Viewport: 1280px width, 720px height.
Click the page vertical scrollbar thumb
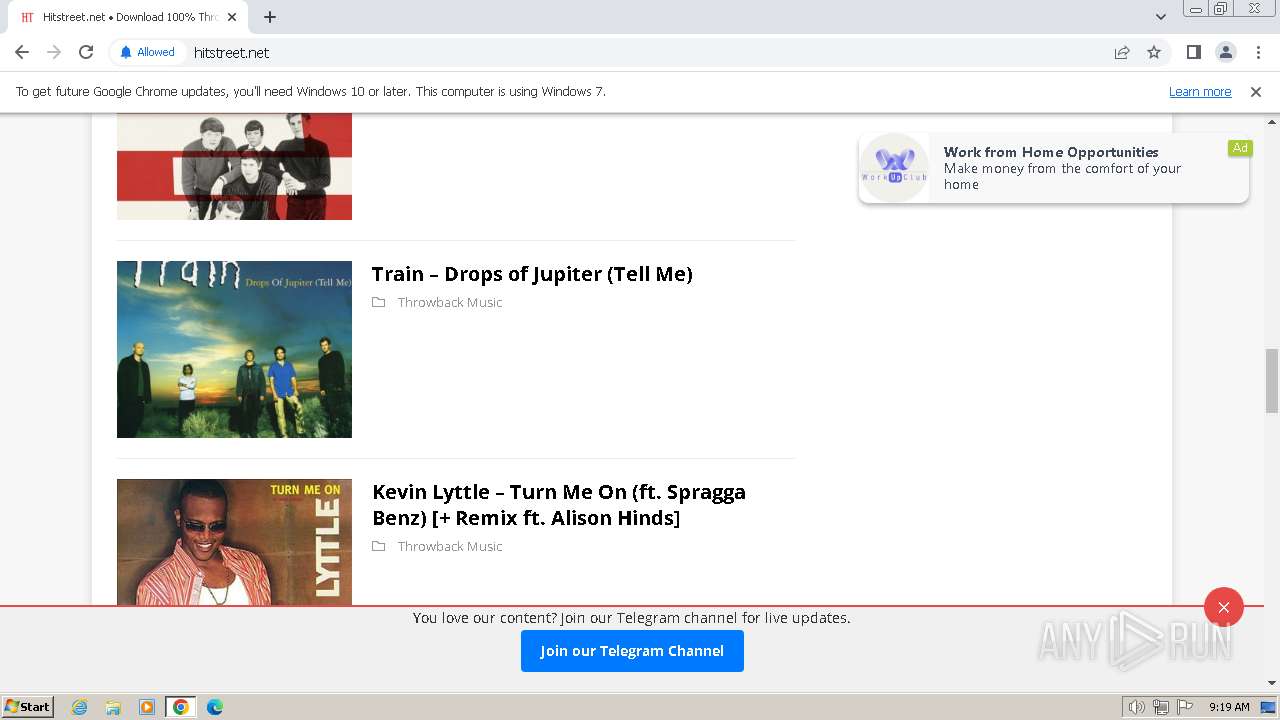point(1272,380)
